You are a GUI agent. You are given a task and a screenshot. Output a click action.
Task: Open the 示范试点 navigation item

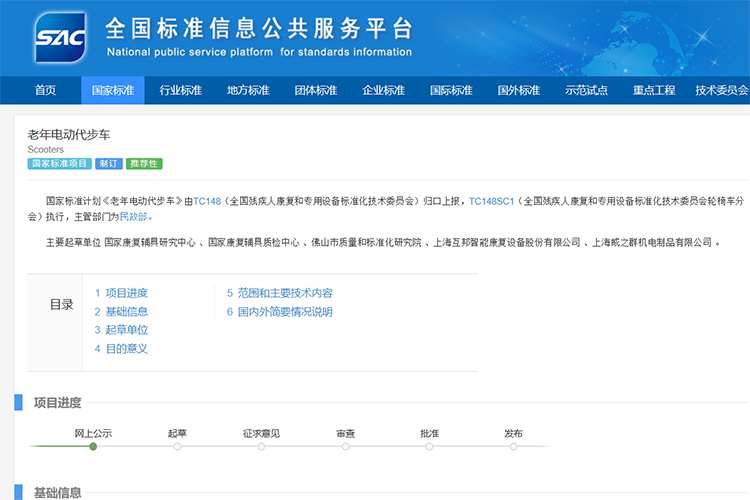pyautogui.click(x=586, y=90)
